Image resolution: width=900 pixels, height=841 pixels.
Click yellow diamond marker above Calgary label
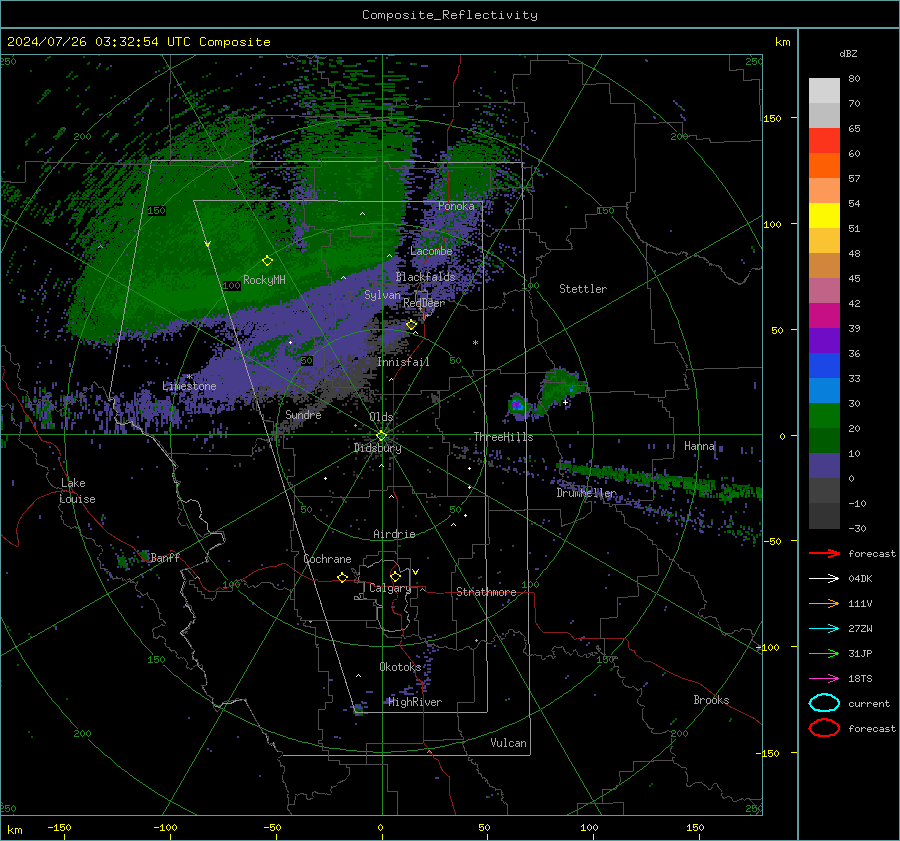coord(395,576)
